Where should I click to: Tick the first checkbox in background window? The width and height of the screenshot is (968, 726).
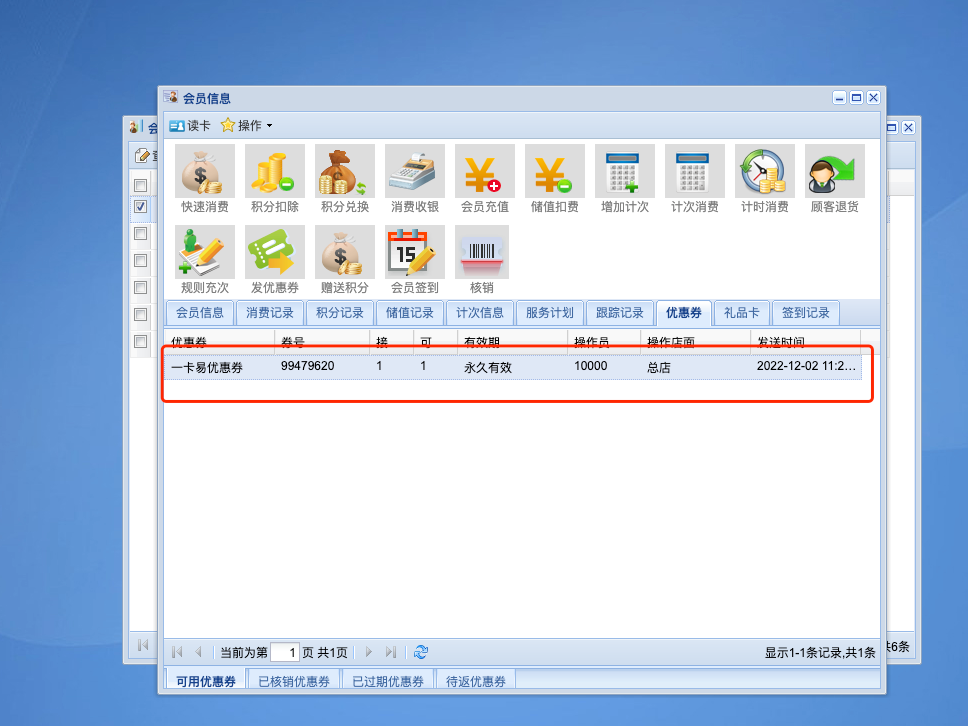click(141, 185)
